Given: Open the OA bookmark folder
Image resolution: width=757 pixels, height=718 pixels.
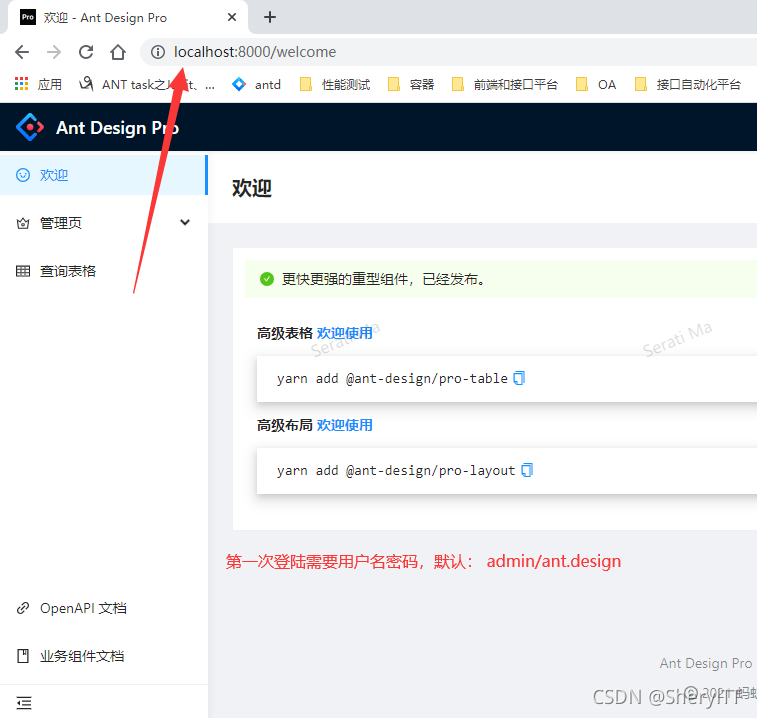Looking at the screenshot, I should click(x=596, y=84).
